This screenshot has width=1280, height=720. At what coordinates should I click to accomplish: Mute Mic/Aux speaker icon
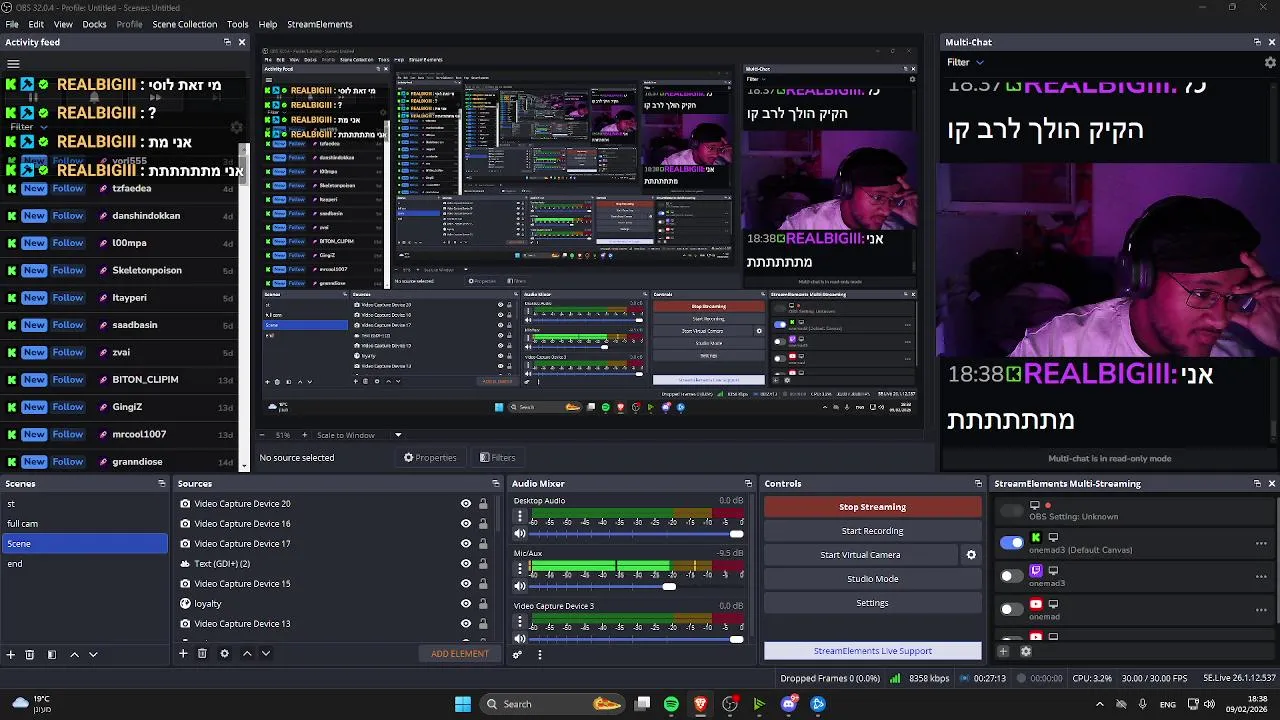(x=520, y=586)
